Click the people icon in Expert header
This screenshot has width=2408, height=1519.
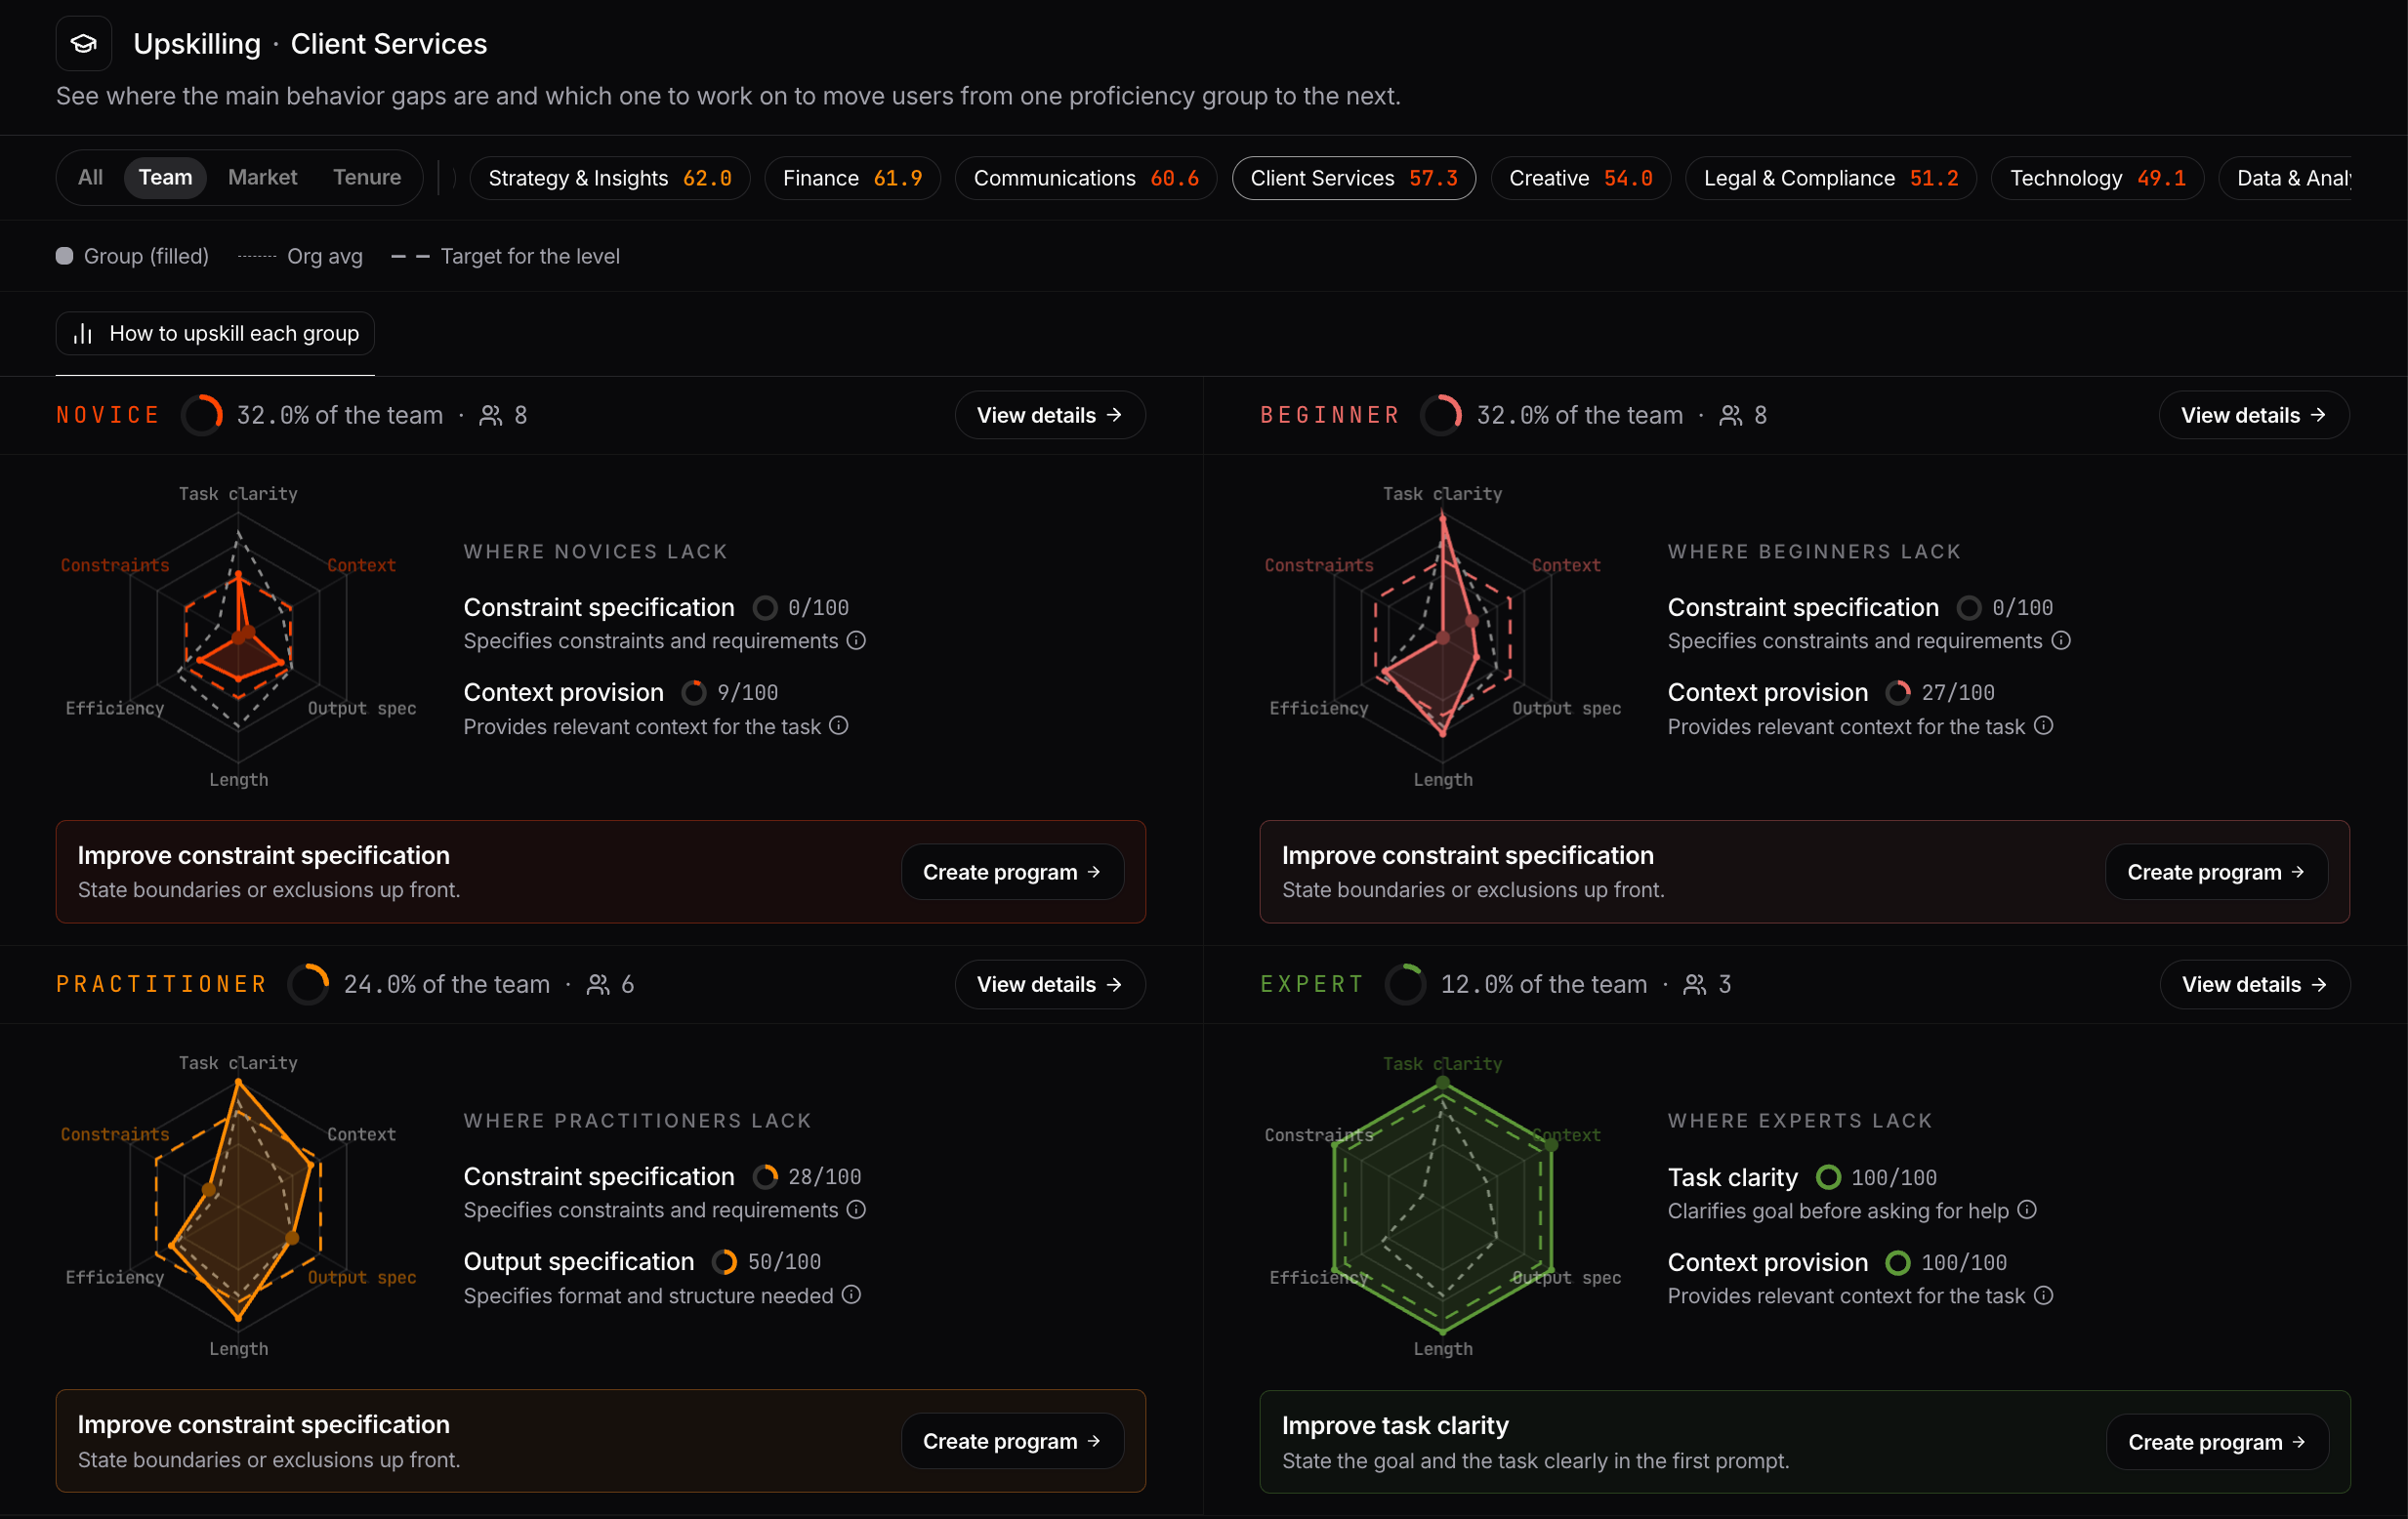(1695, 984)
